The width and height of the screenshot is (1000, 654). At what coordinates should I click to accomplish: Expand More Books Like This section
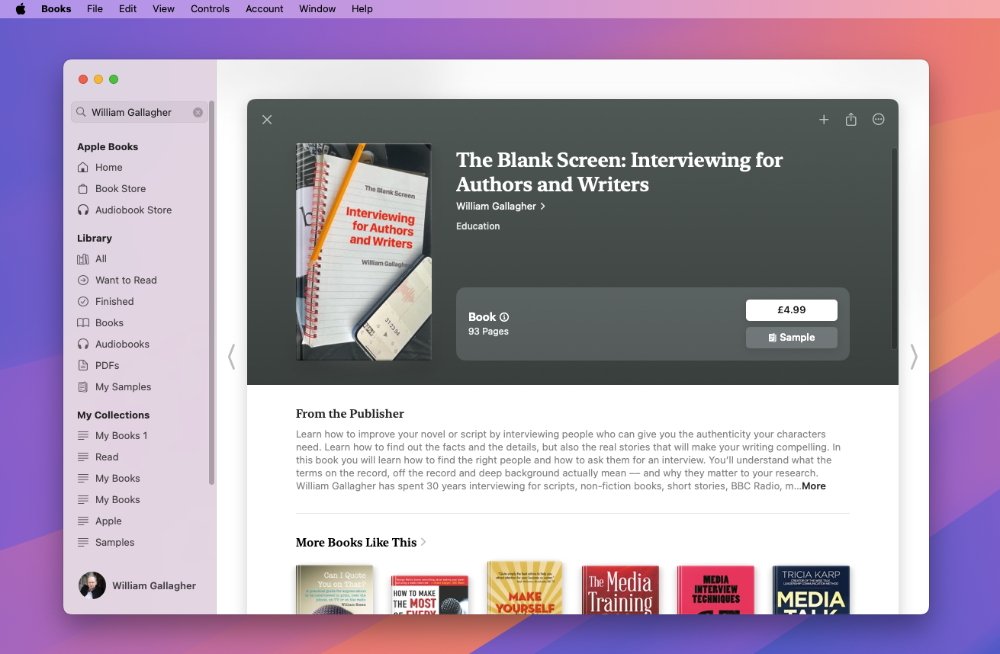point(360,542)
